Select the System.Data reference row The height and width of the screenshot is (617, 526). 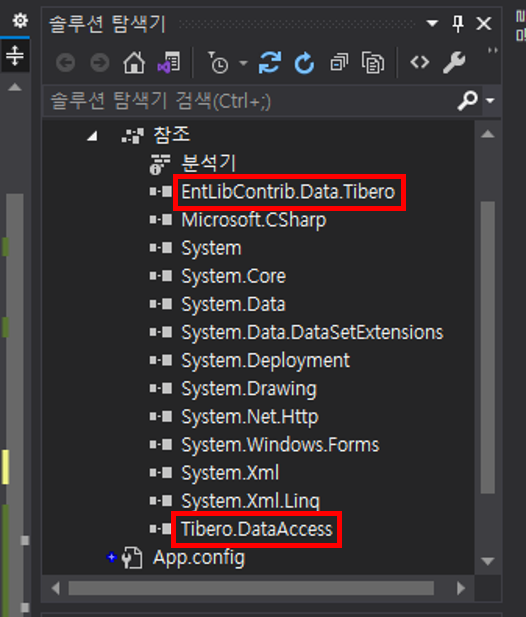click(233, 304)
